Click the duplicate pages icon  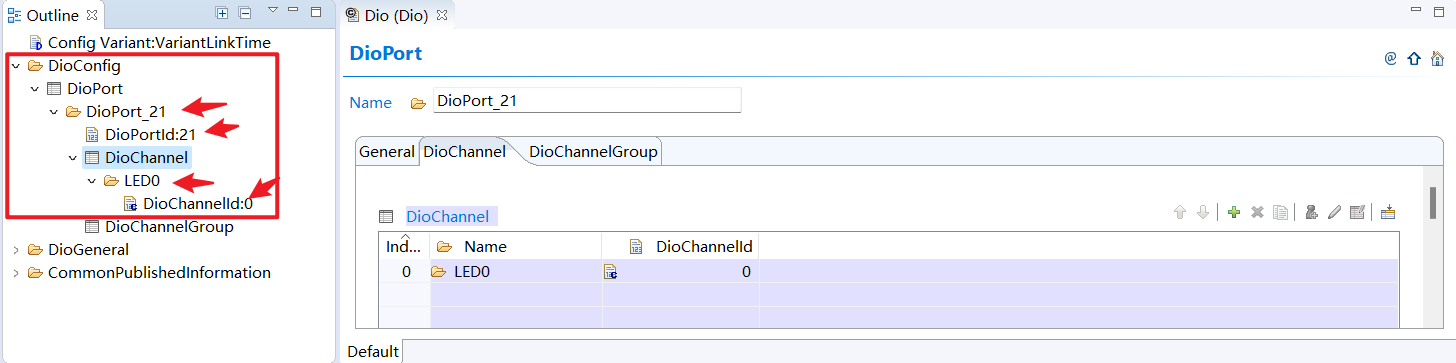pos(1280,212)
